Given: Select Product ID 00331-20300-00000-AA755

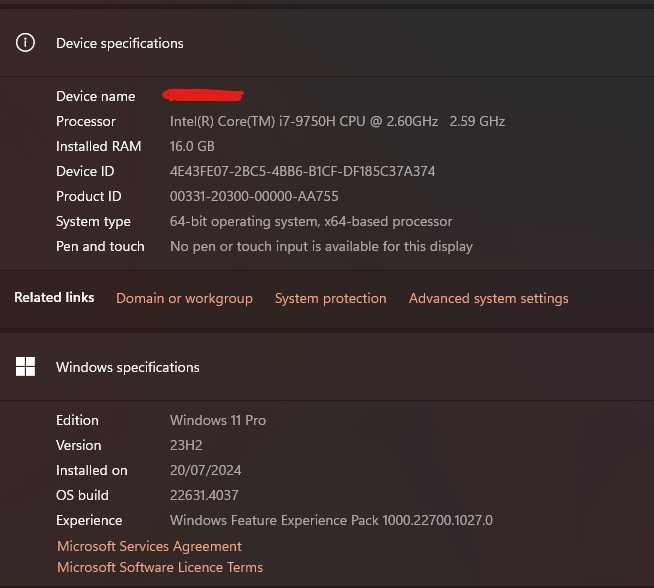Looking at the screenshot, I should (254, 196).
